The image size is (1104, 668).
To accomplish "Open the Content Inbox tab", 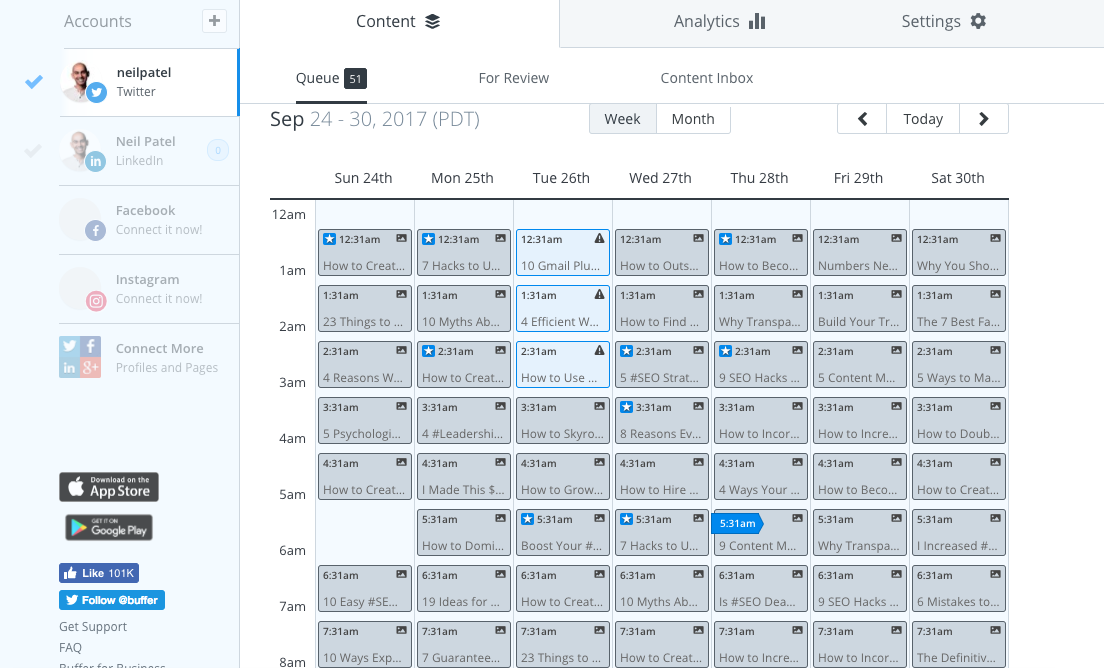I will tap(707, 78).
